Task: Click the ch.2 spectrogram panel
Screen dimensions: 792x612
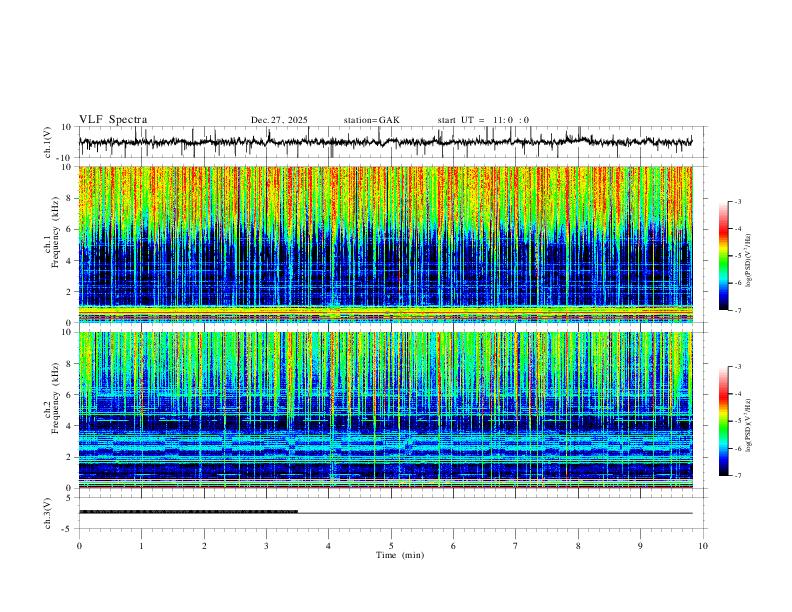Action: pos(385,410)
